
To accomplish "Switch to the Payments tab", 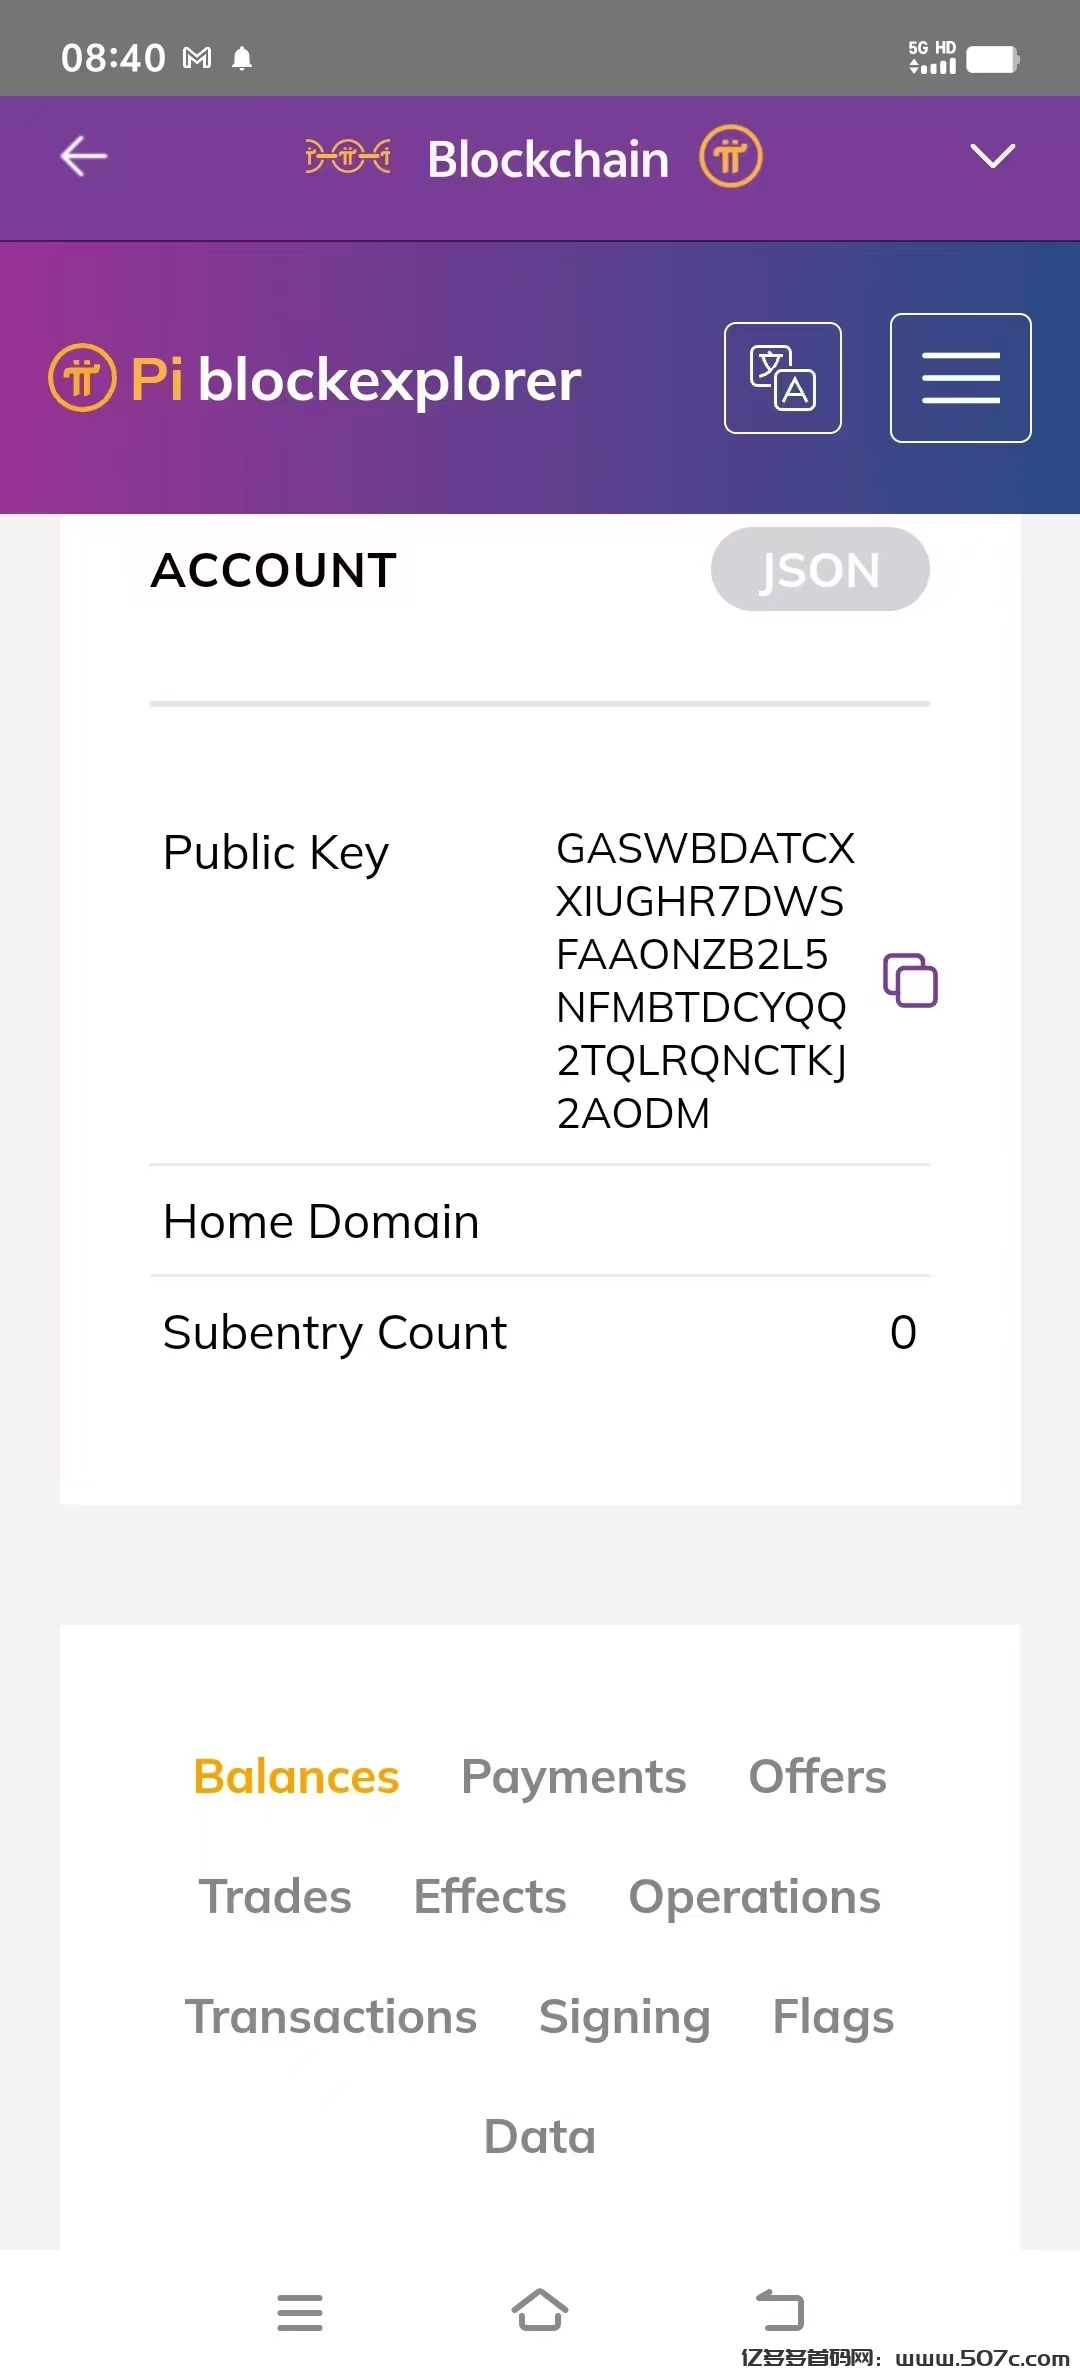I will [x=573, y=1776].
